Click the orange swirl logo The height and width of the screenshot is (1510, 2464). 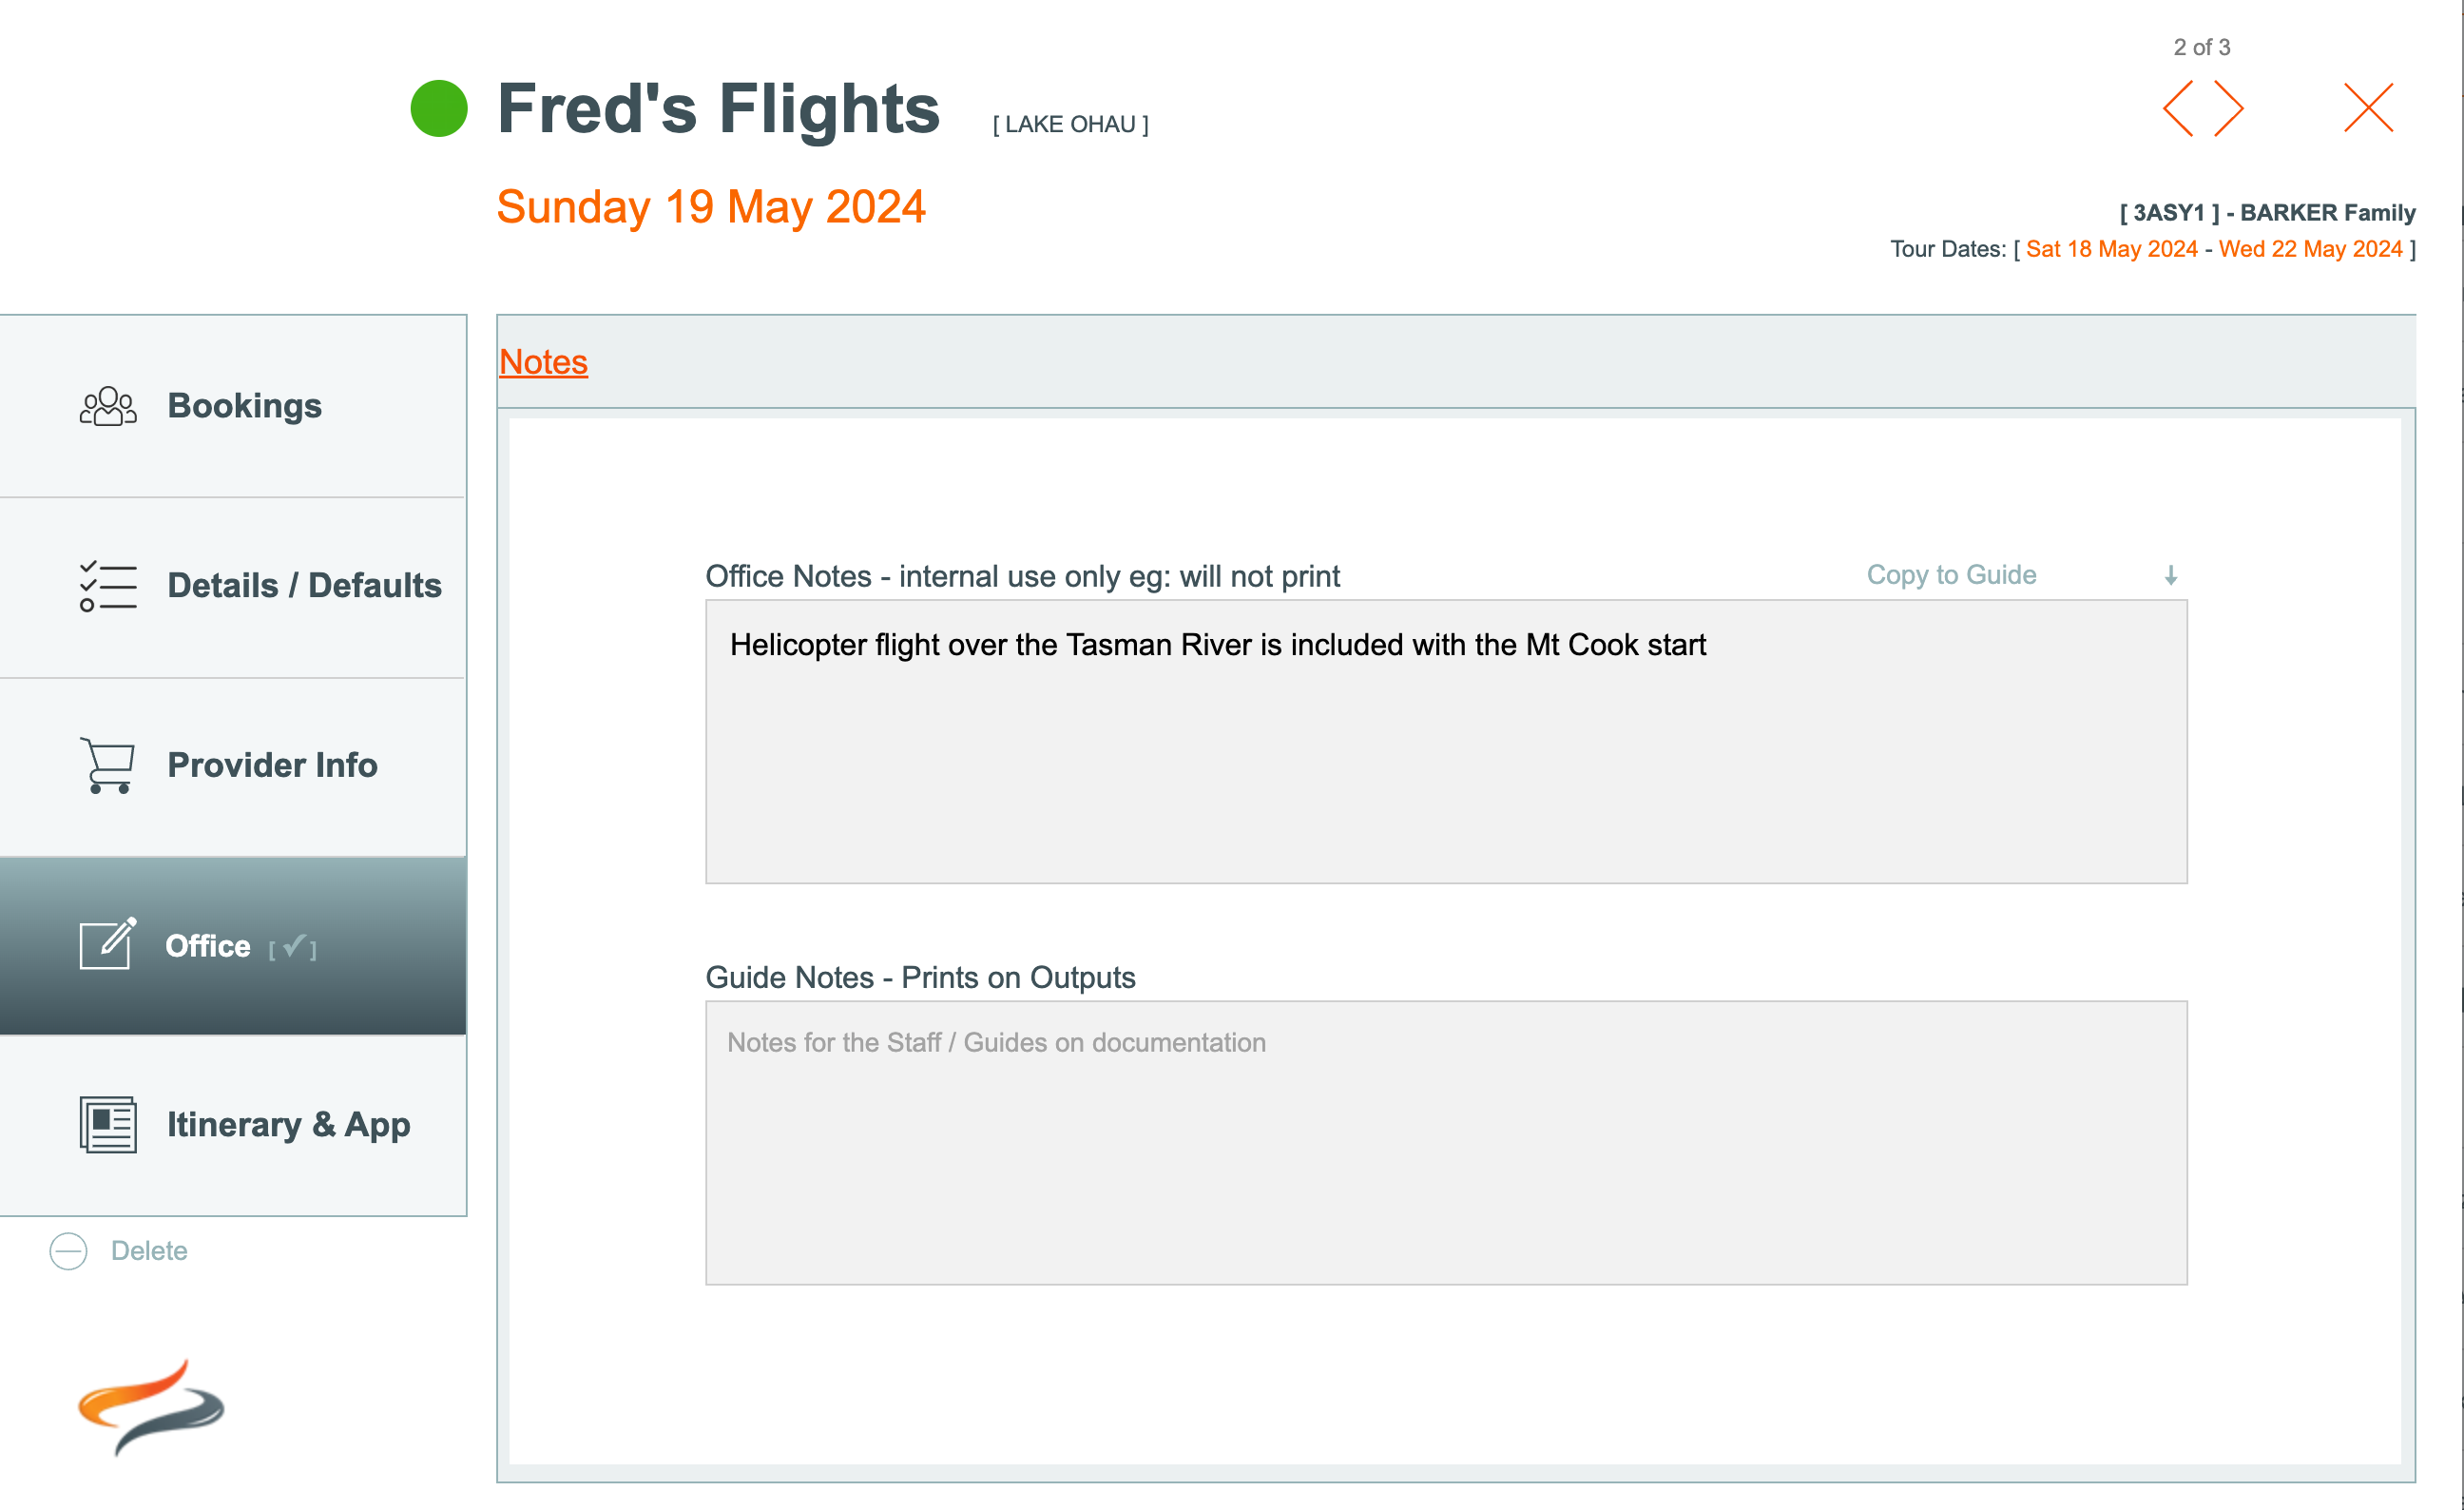pos(151,1406)
